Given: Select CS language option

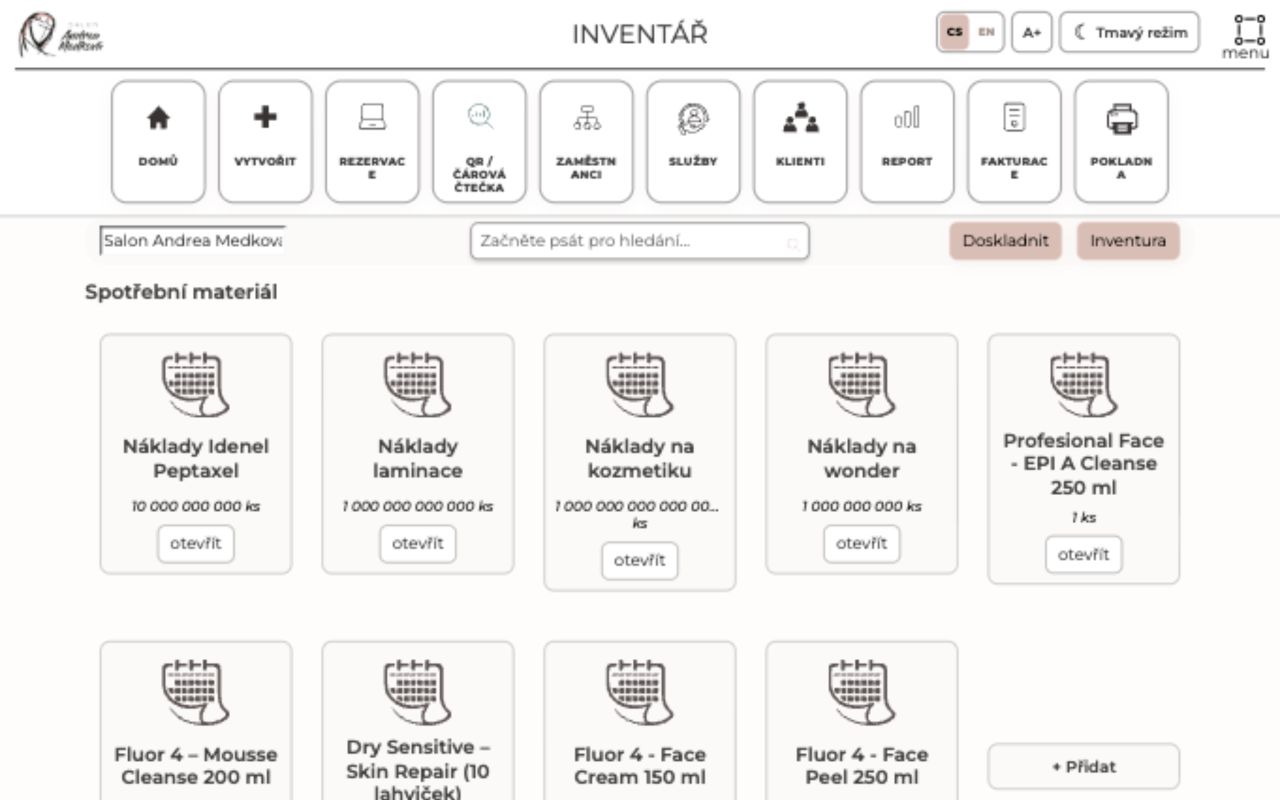Looking at the screenshot, I should [955, 32].
